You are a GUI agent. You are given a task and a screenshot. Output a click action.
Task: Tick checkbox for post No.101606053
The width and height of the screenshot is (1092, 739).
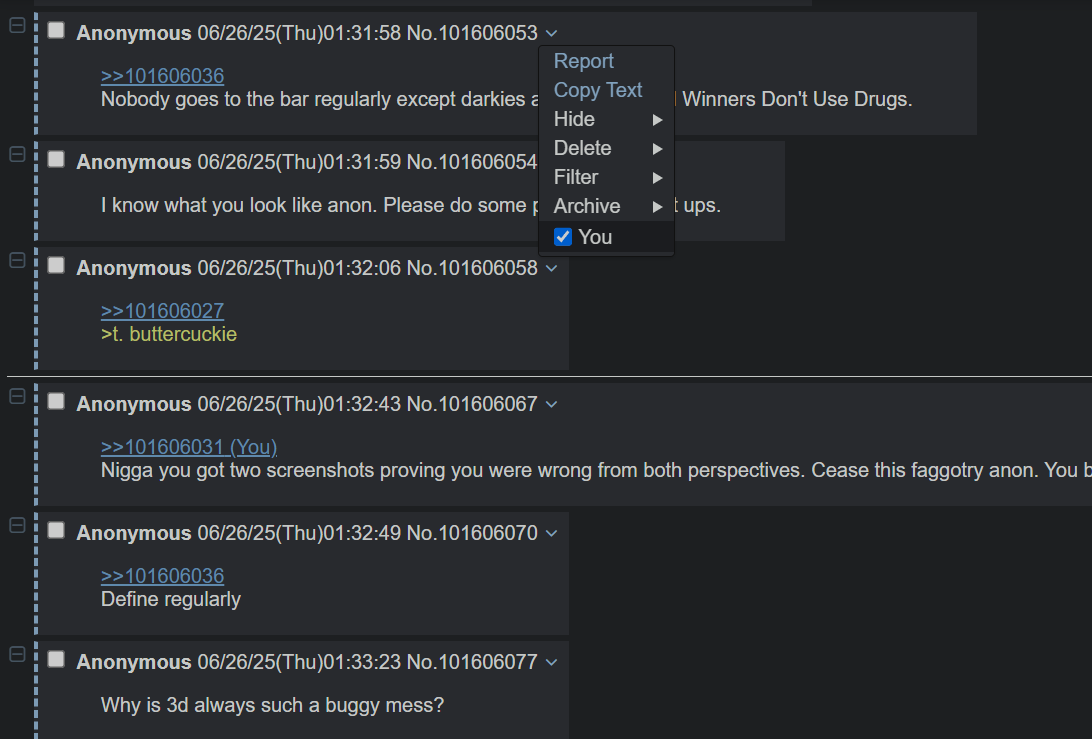click(x=57, y=31)
